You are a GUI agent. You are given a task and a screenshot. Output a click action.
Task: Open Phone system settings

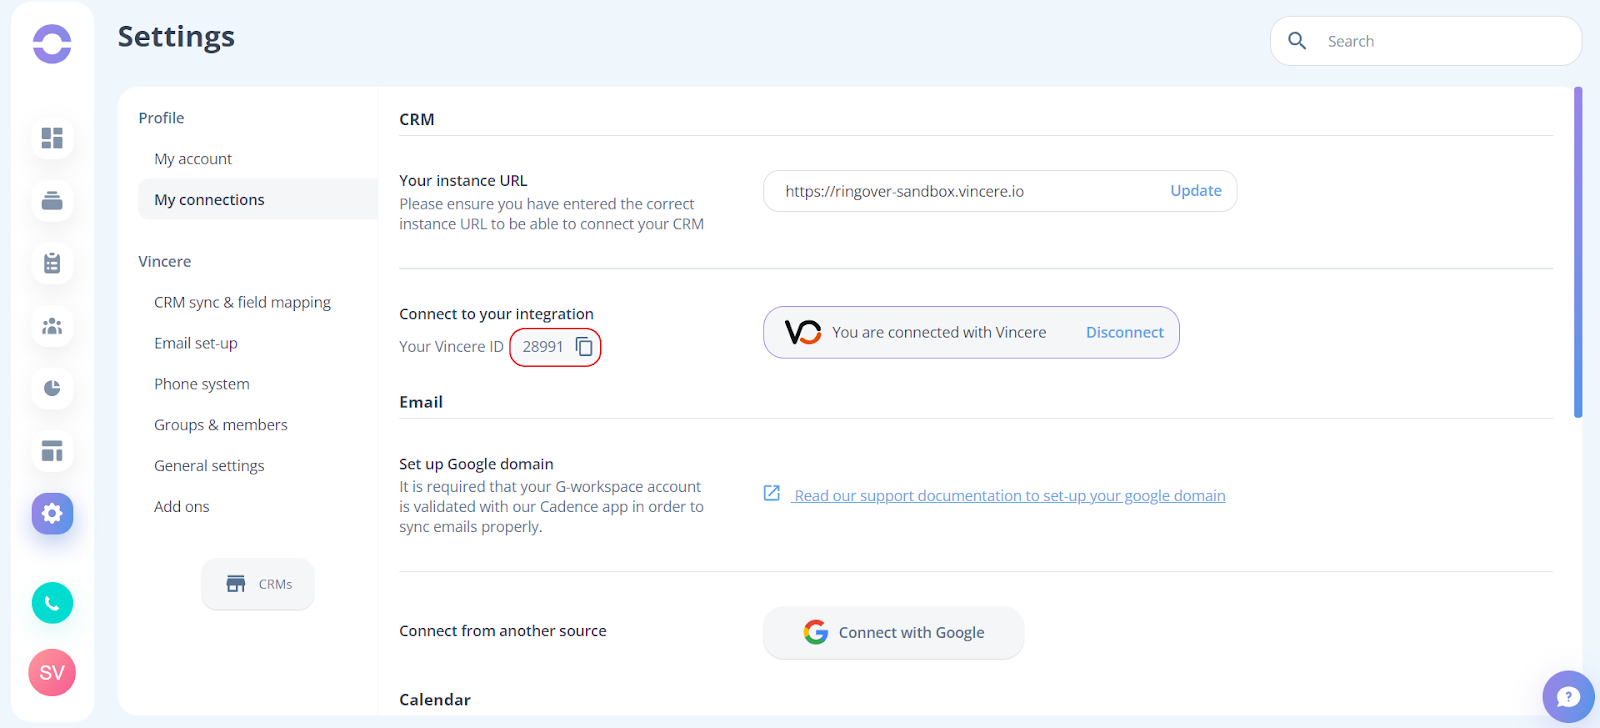202,384
